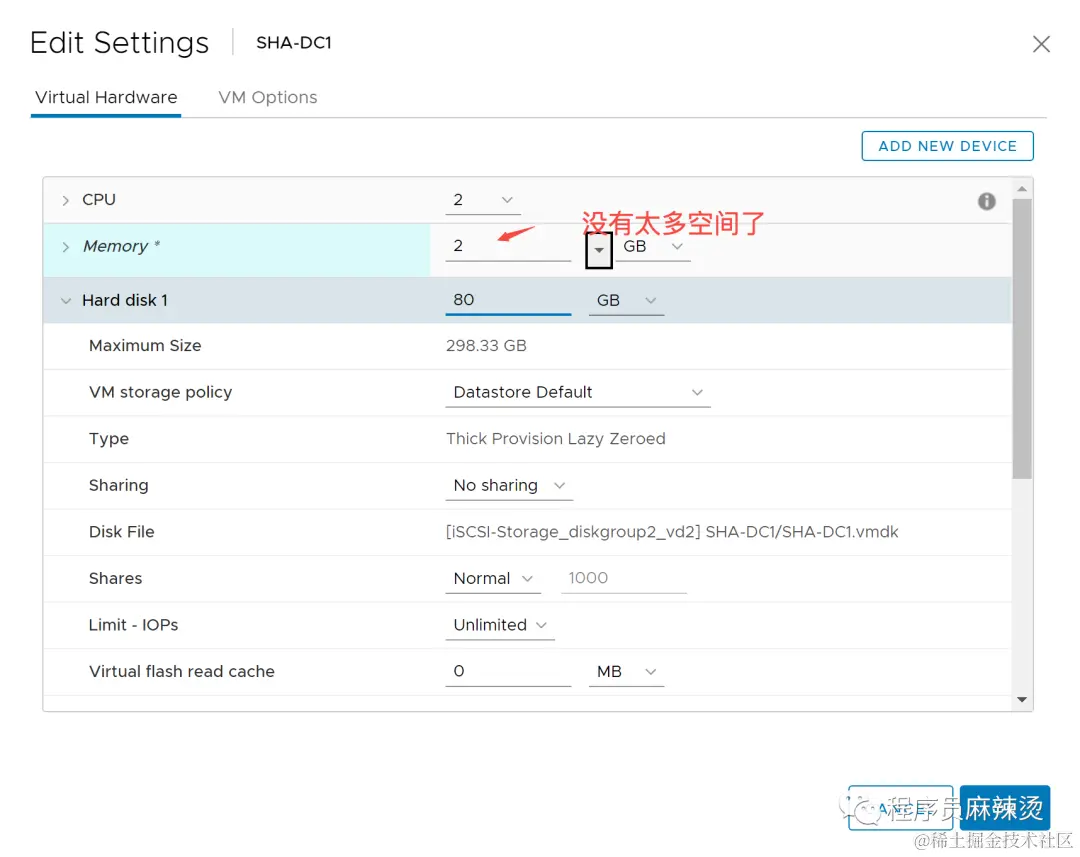
Task: Click the Disk File label
Action: pos(121,532)
